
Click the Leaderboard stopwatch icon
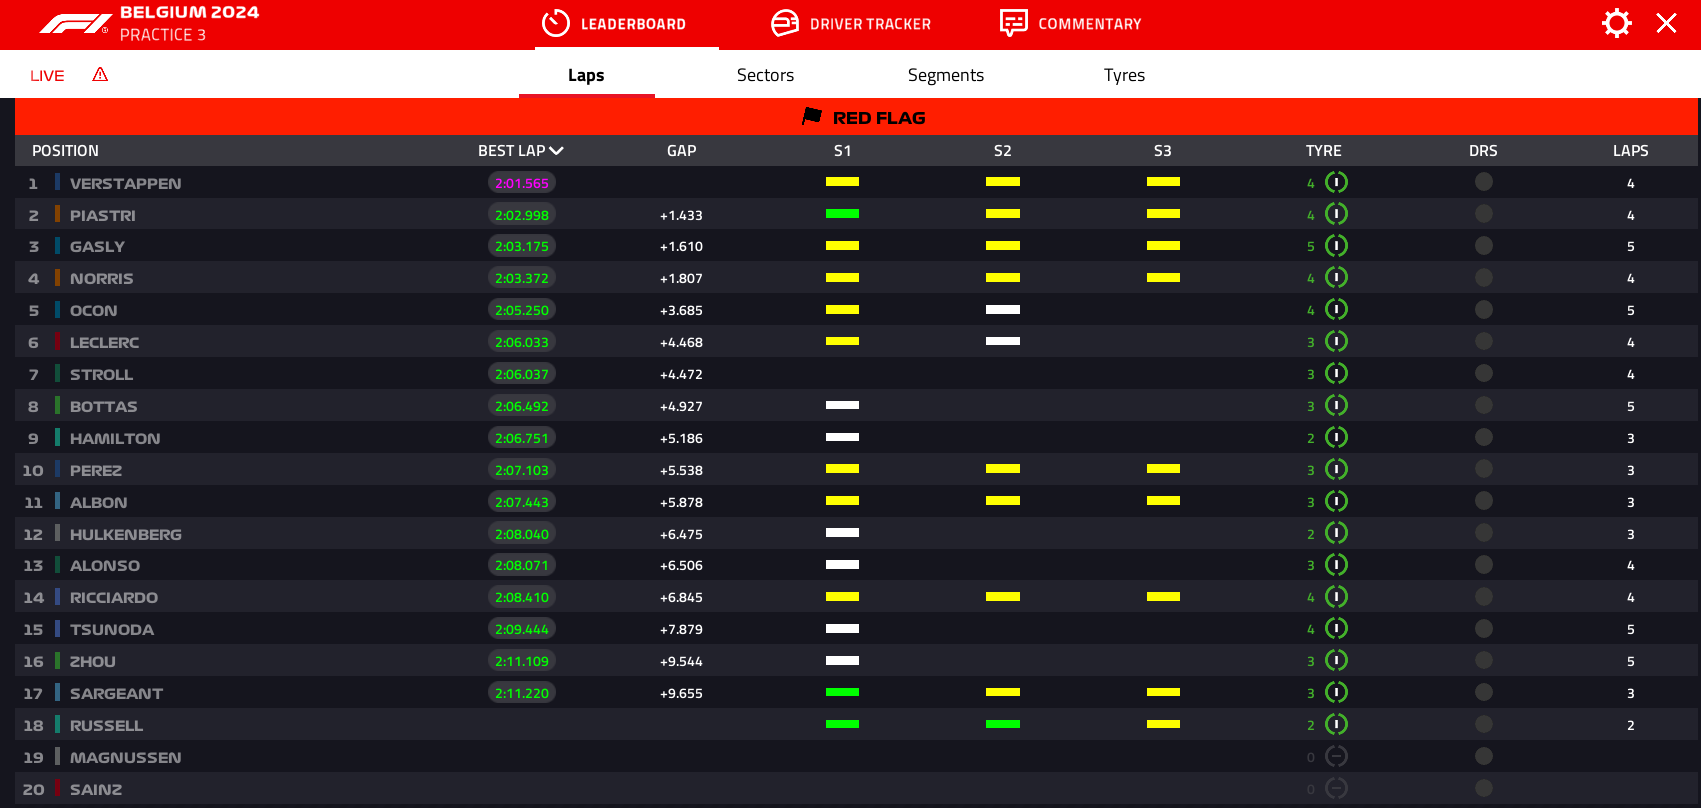click(555, 23)
